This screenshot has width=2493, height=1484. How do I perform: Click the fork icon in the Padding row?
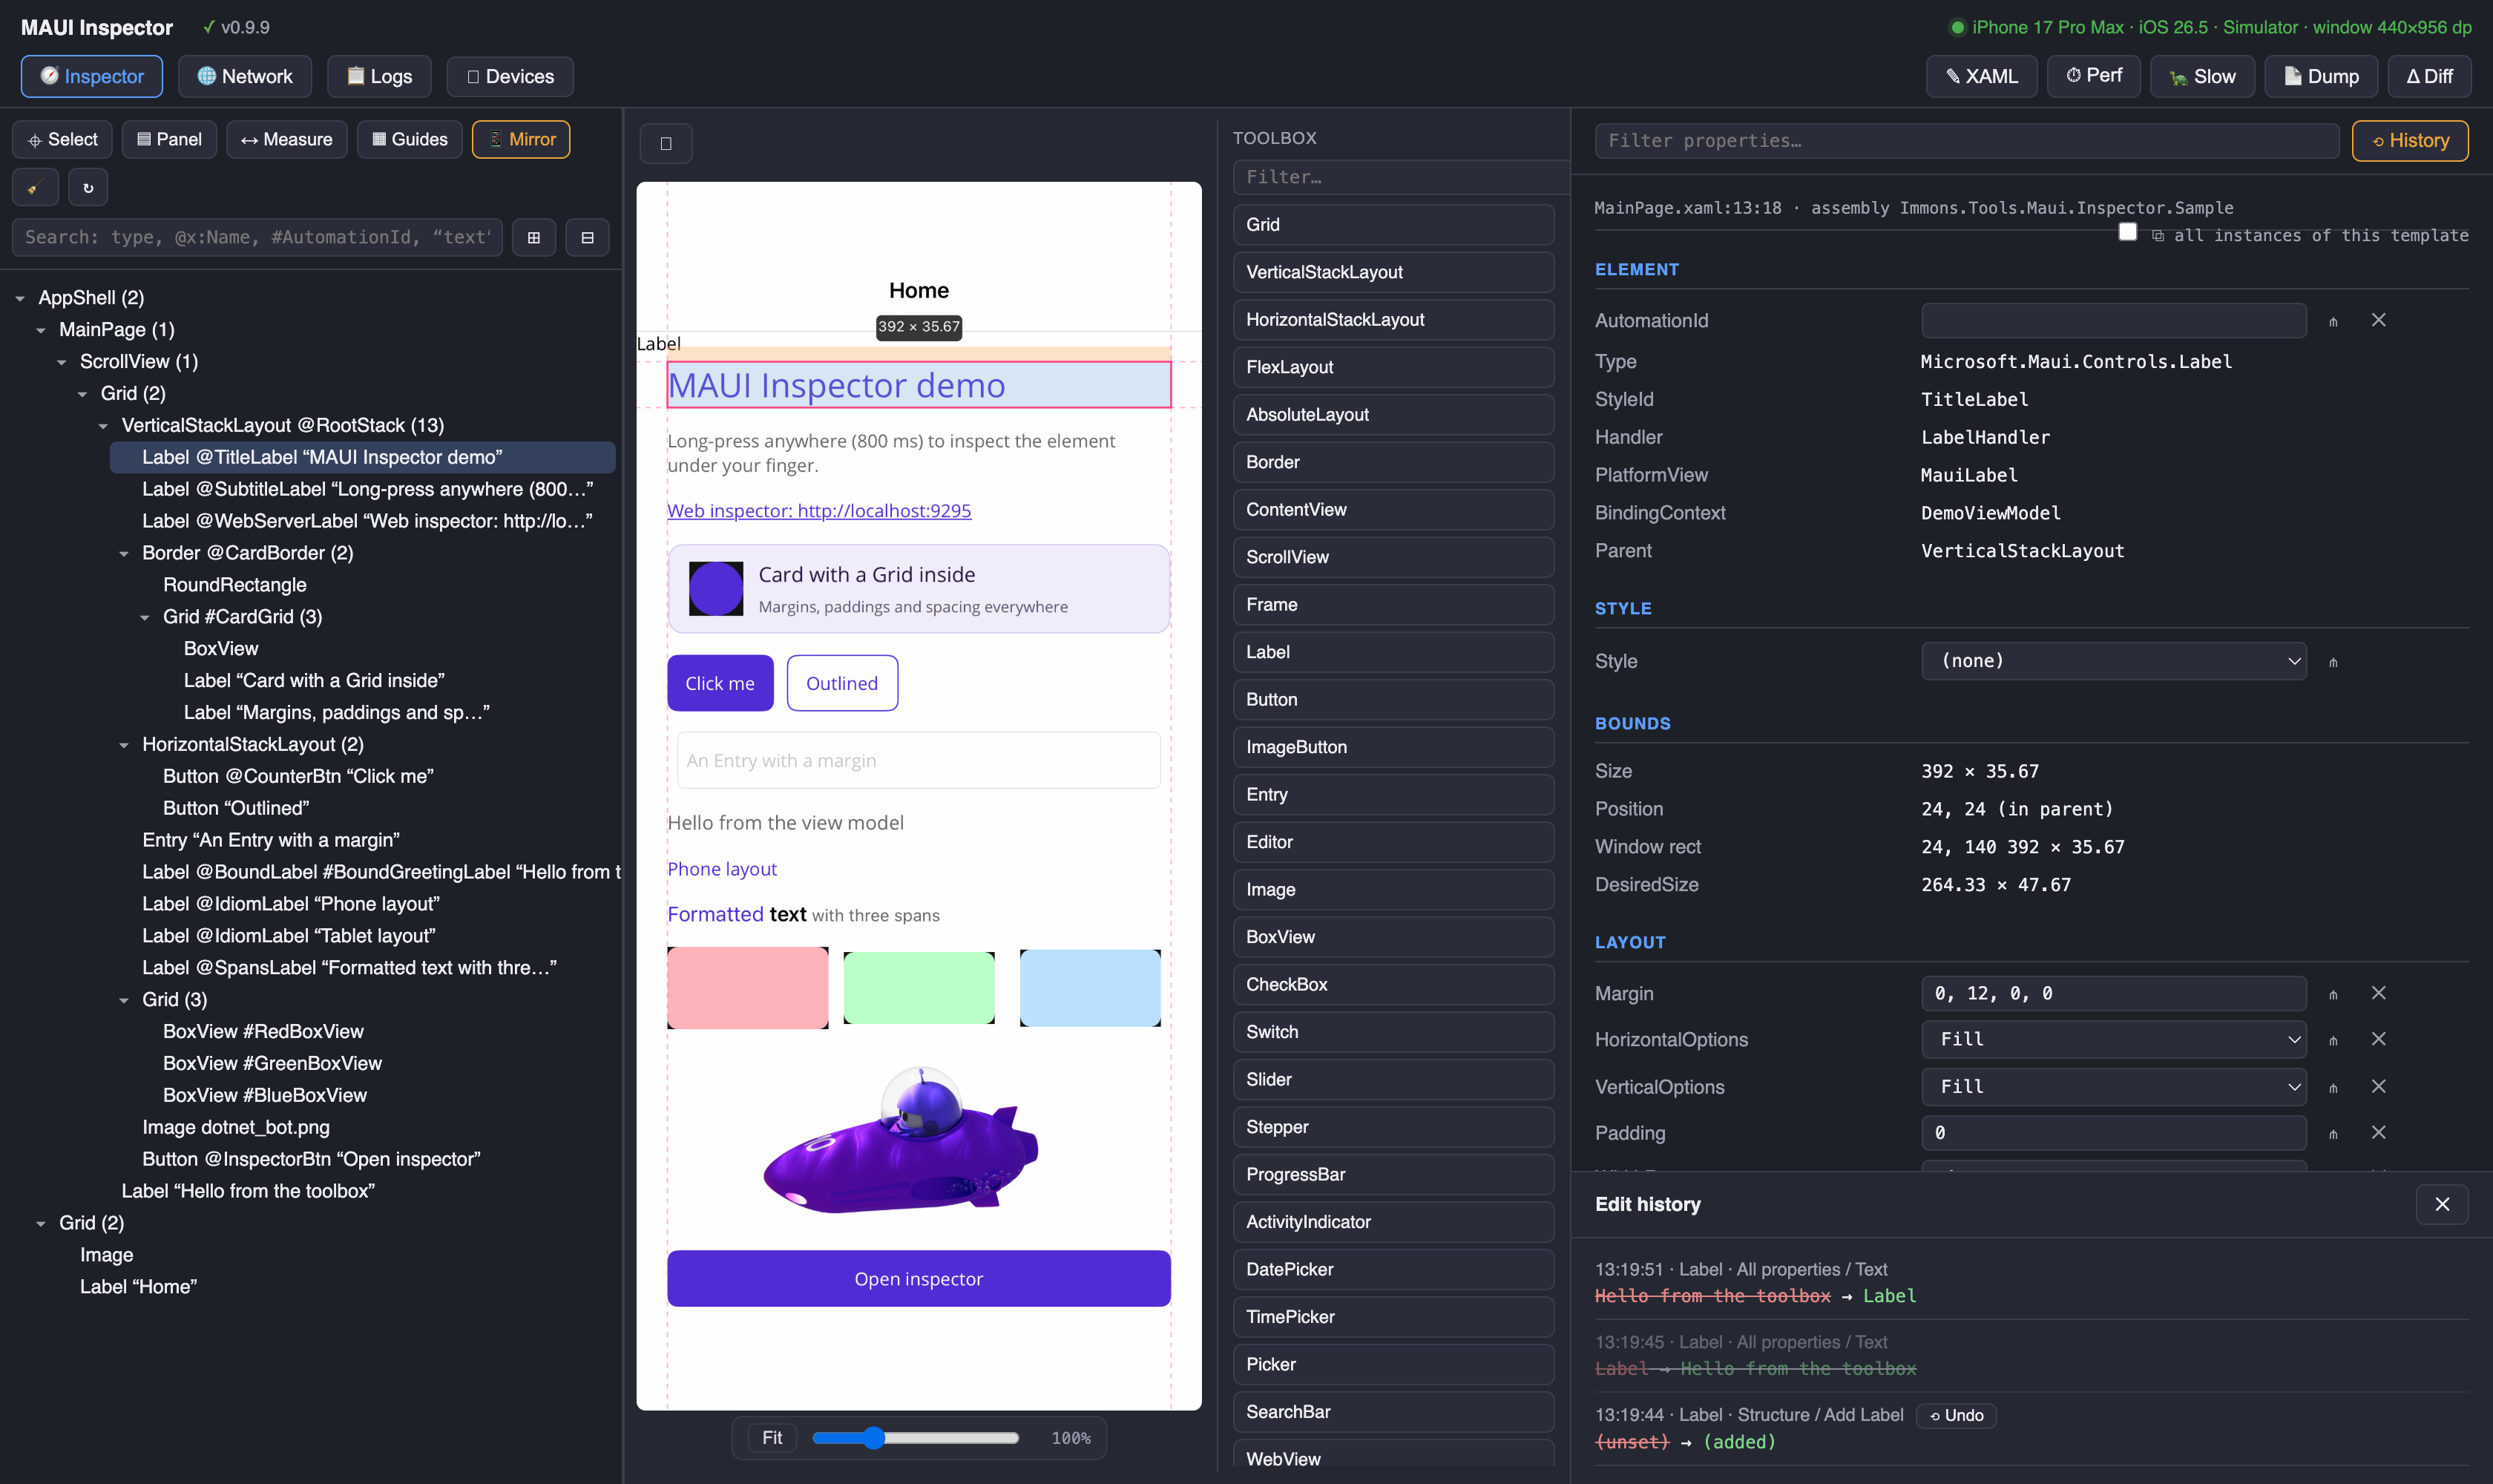(x=2333, y=1133)
